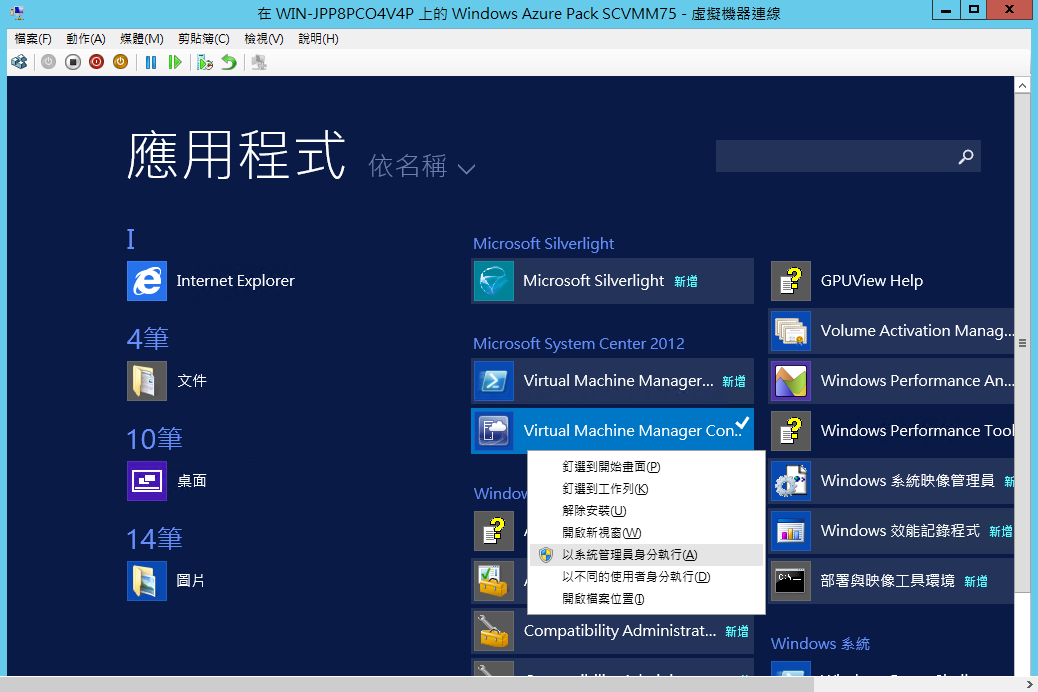
Task: Click the magnifier search icon
Action: pos(966,156)
